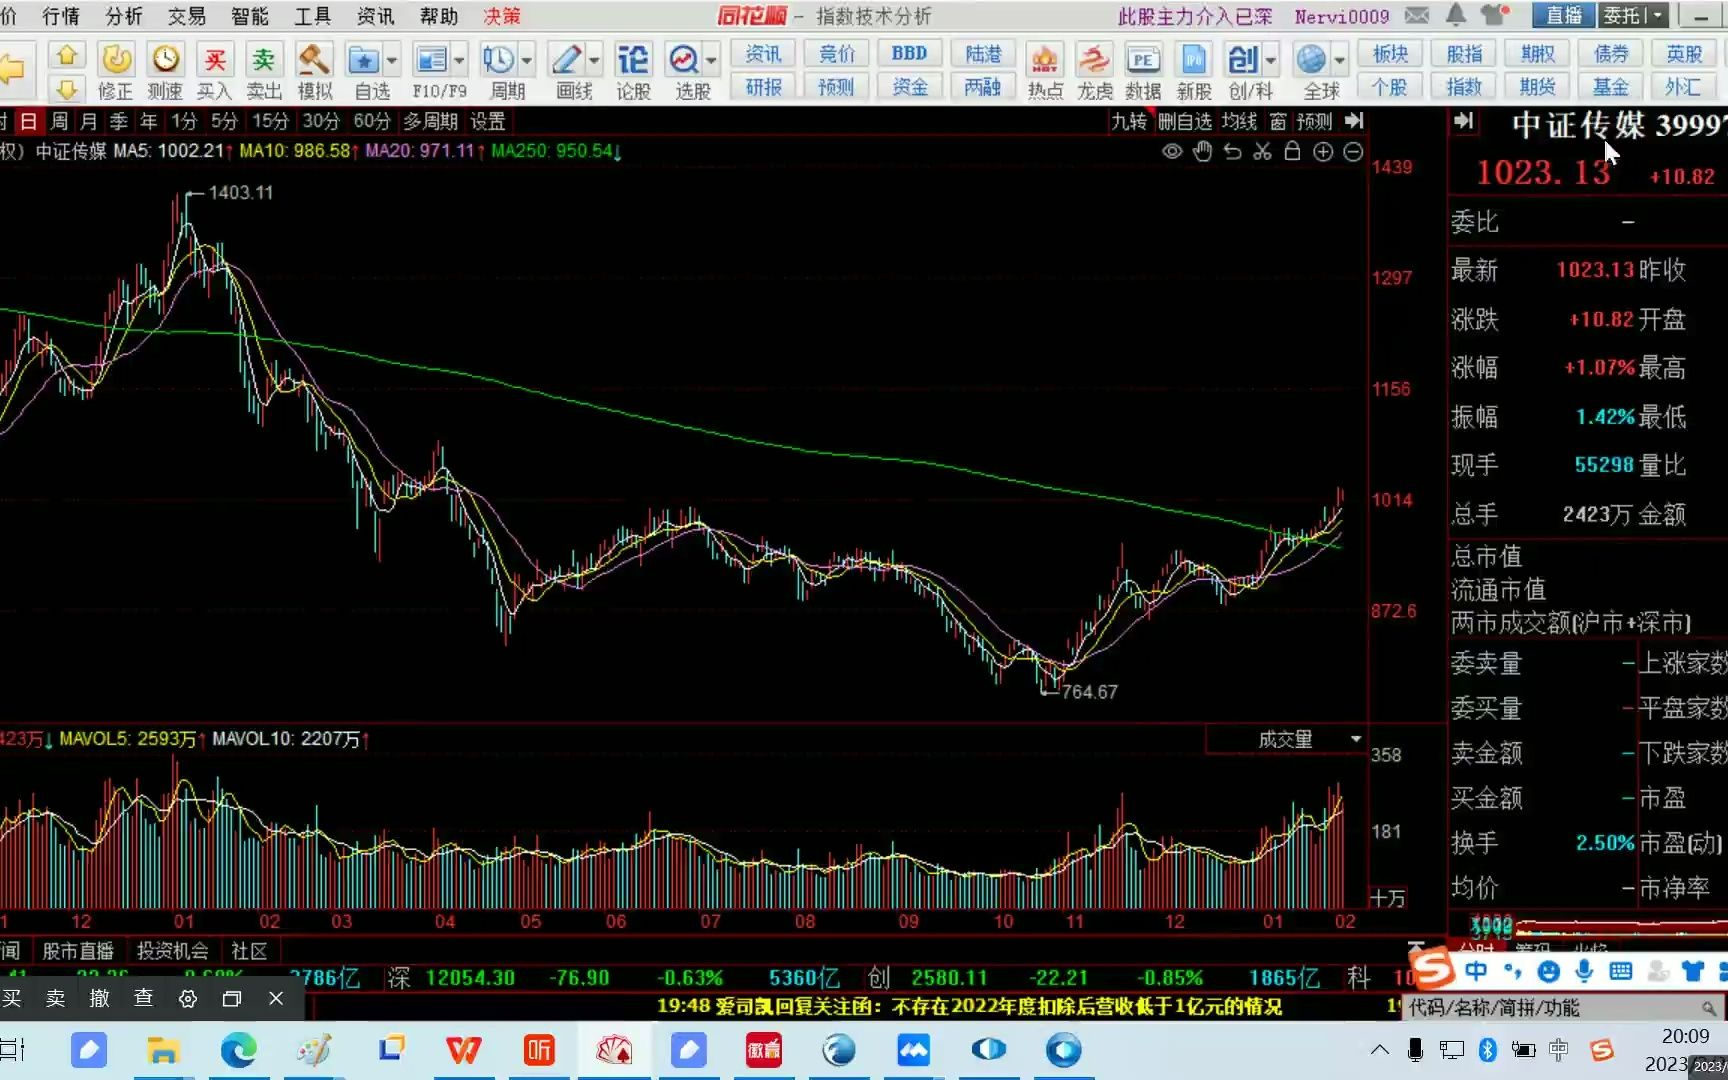The width and height of the screenshot is (1728, 1080).
Task: Zoom out chart with minus circle icon
Action: [x=1353, y=151]
